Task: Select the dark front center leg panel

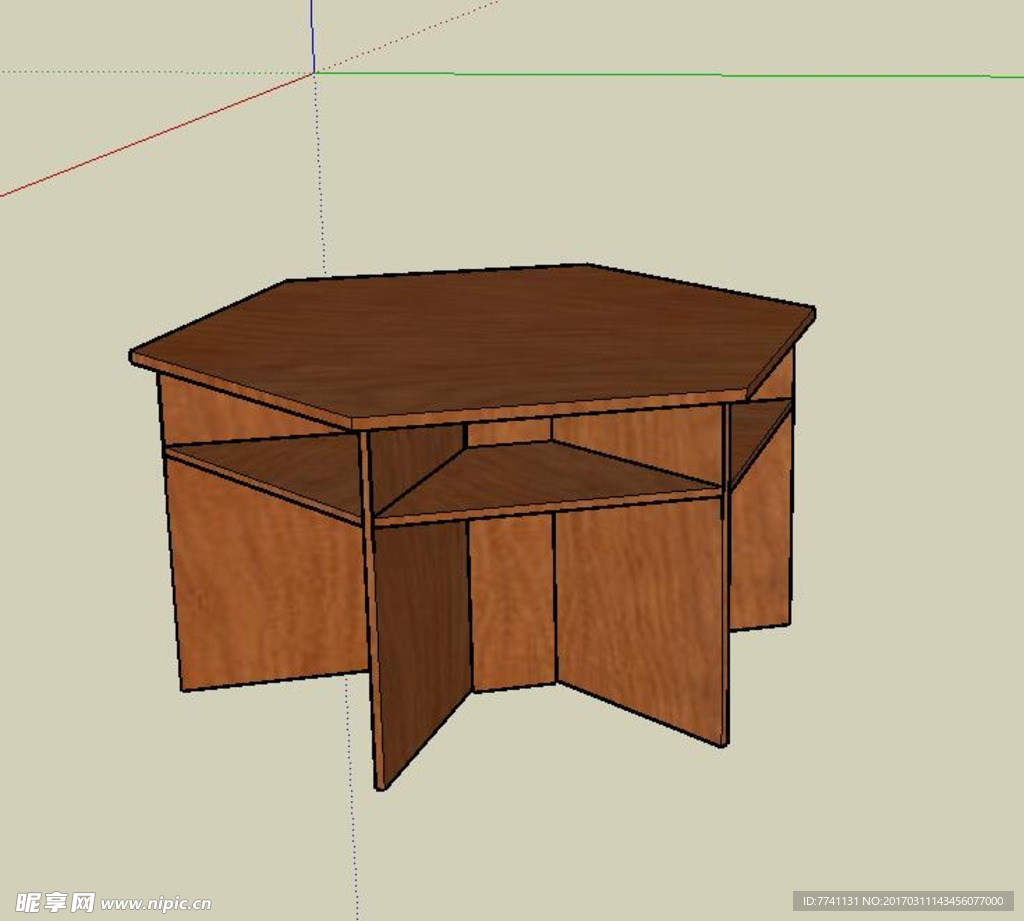Action: tap(422, 640)
